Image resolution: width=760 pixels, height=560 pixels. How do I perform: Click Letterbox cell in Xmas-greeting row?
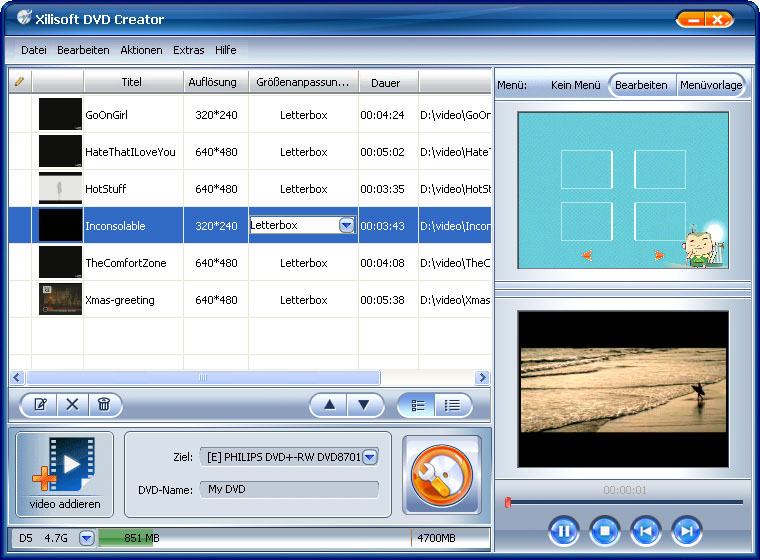(303, 300)
